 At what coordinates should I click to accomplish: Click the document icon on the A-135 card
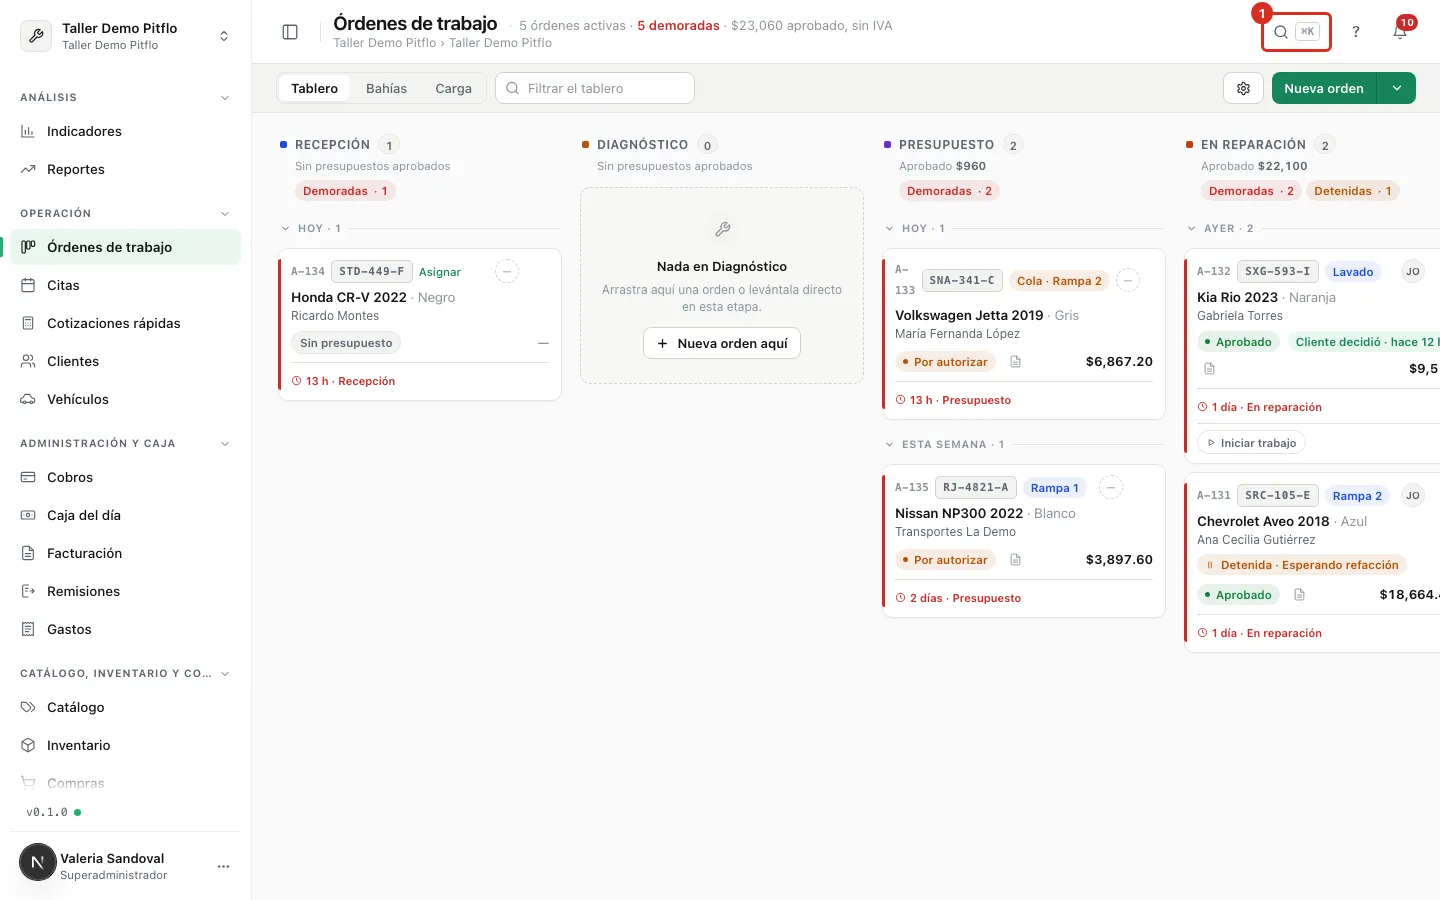click(x=1015, y=560)
